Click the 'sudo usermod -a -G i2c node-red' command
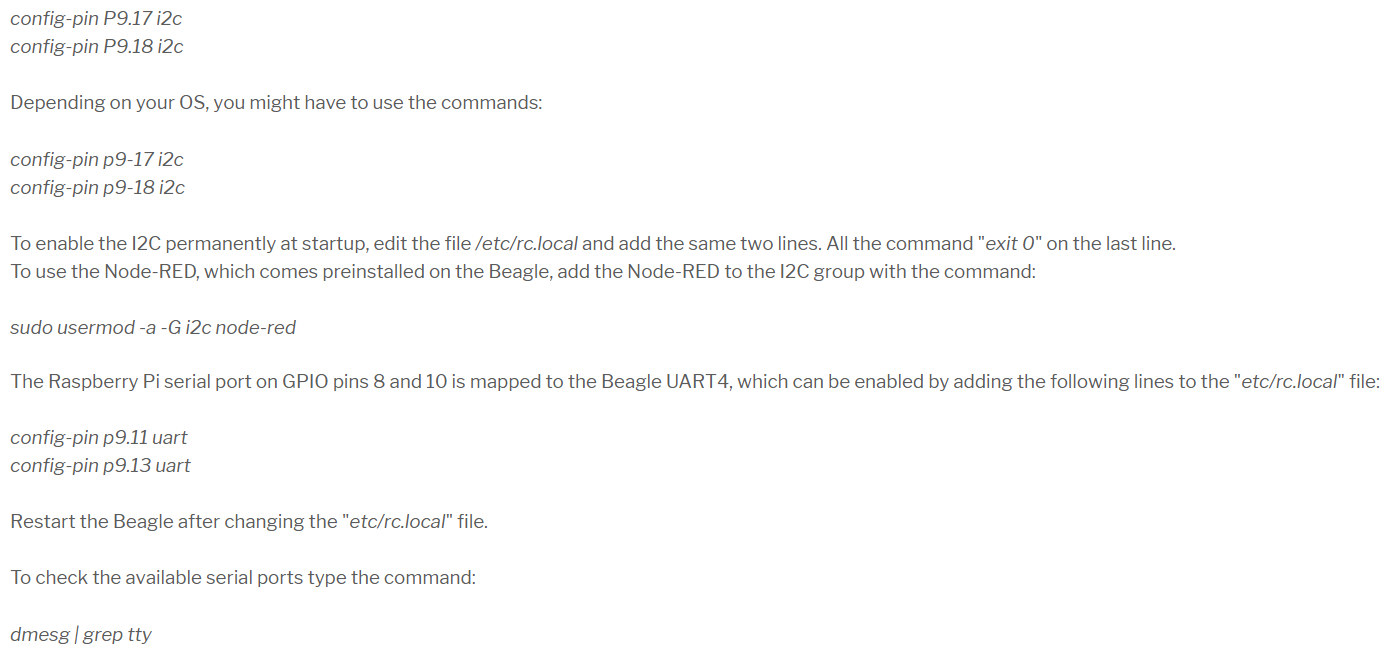Screen dimensions: 1393x661 [153, 327]
